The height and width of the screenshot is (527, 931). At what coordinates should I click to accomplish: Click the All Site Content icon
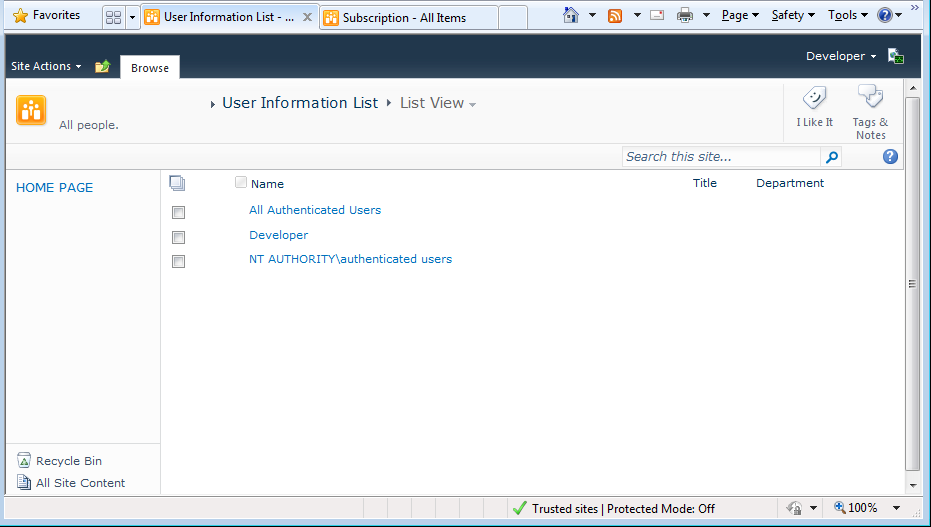24,482
